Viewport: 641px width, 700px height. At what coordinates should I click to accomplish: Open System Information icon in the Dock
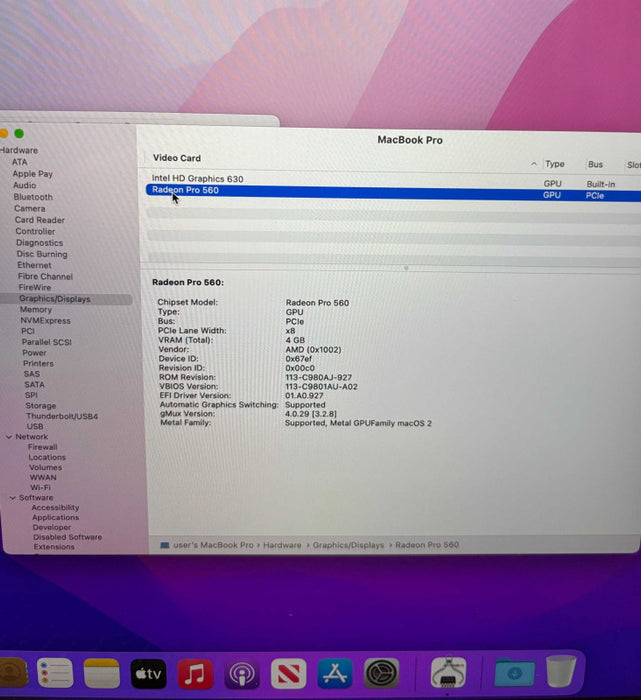coord(449,672)
